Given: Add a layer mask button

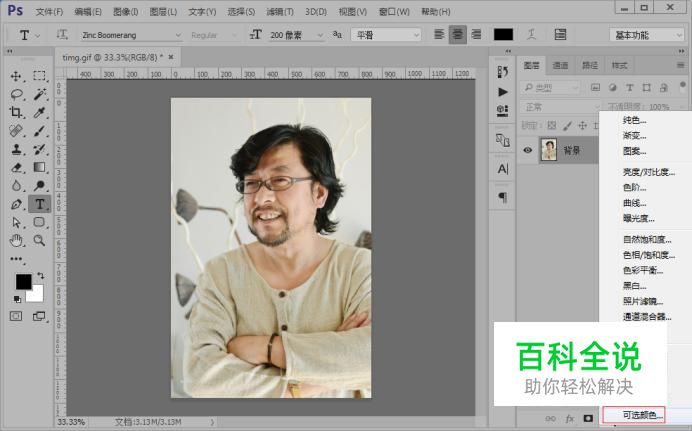Looking at the screenshot, I should [x=588, y=418].
